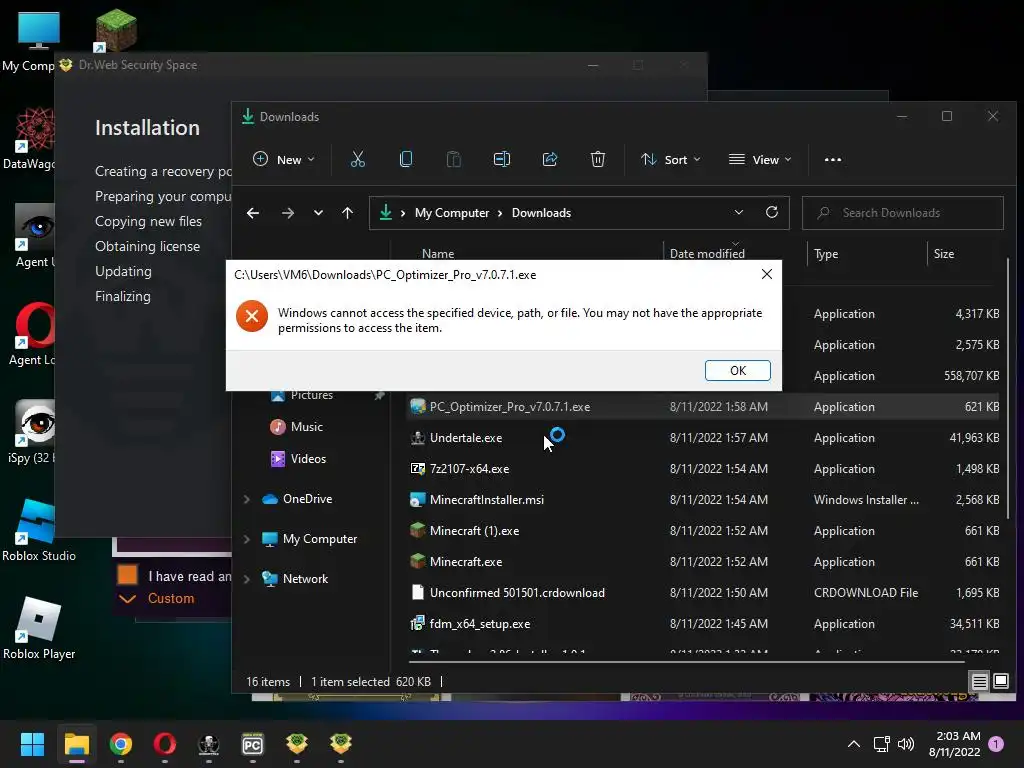
Task: Select fdm_x64_setup.exe file
Action: pyautogui.click(x=704, y=624)
